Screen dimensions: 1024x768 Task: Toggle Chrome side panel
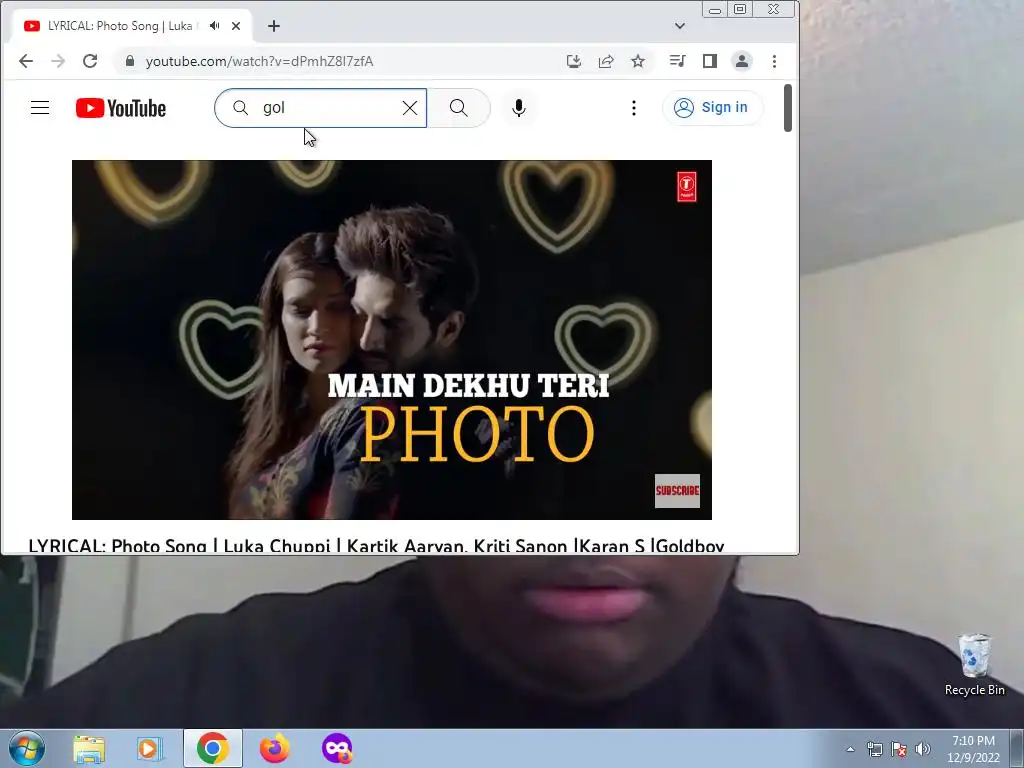pyautogui.click(x=710, y=61)
